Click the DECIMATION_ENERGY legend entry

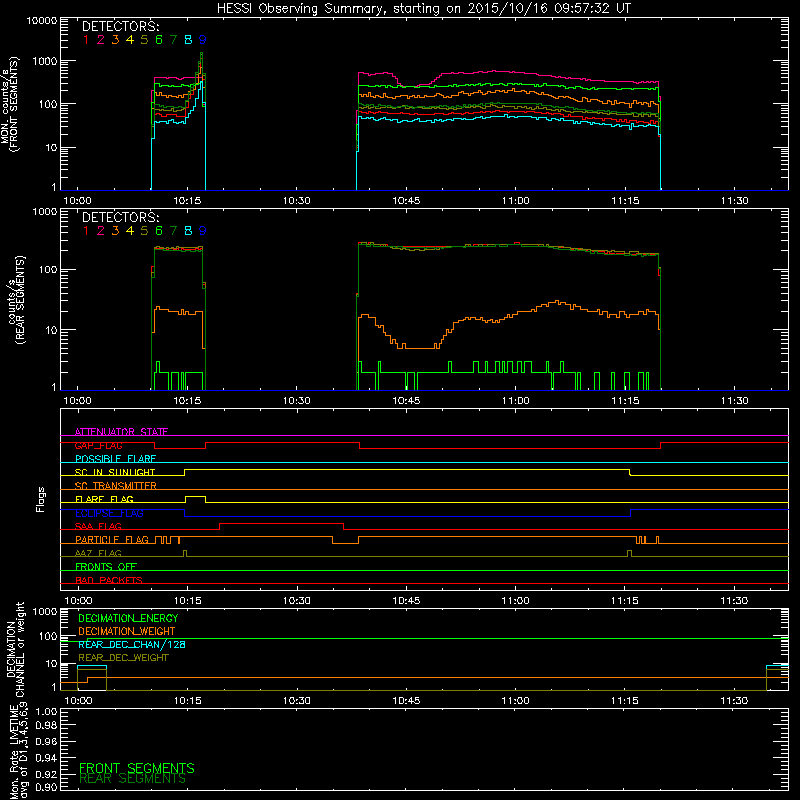coord(128,618)
